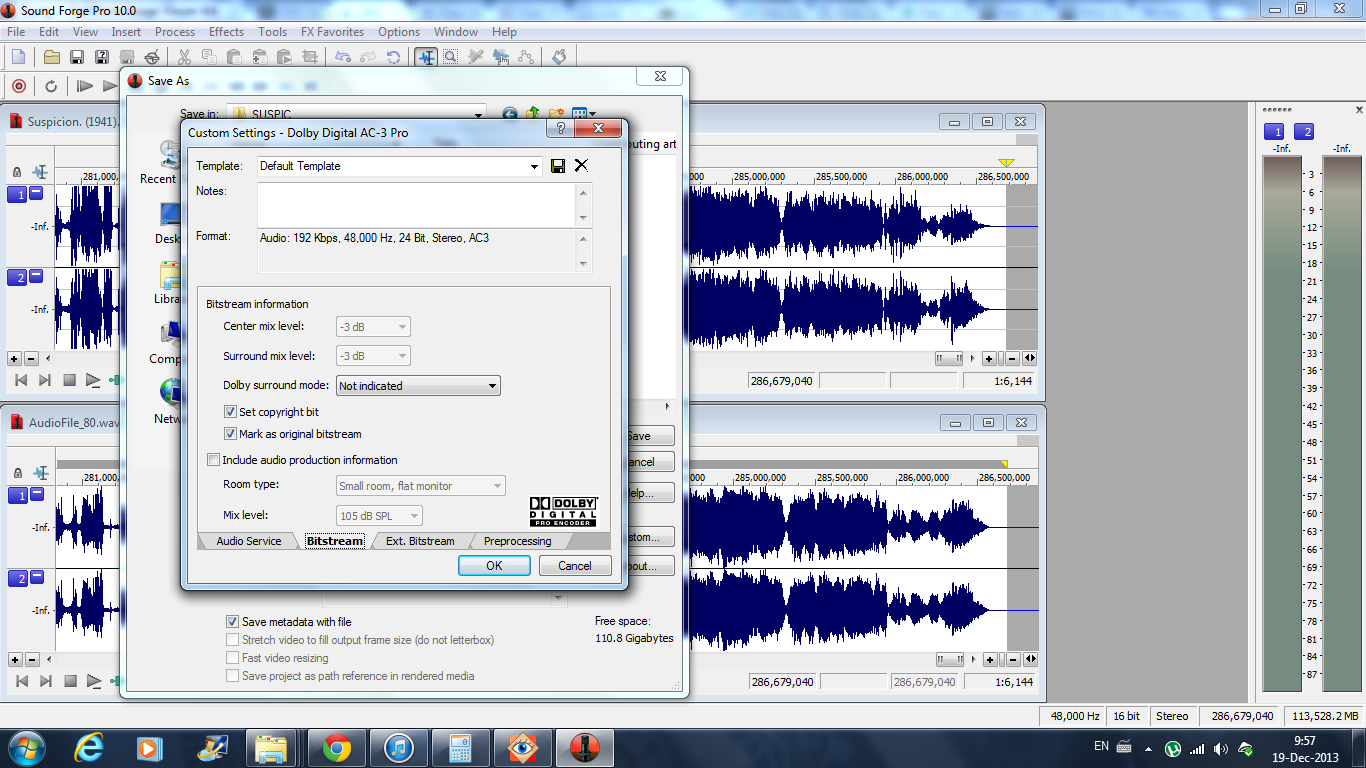
Task: Click the Repeat icon in main toolbar
Action: pos(394,57)
